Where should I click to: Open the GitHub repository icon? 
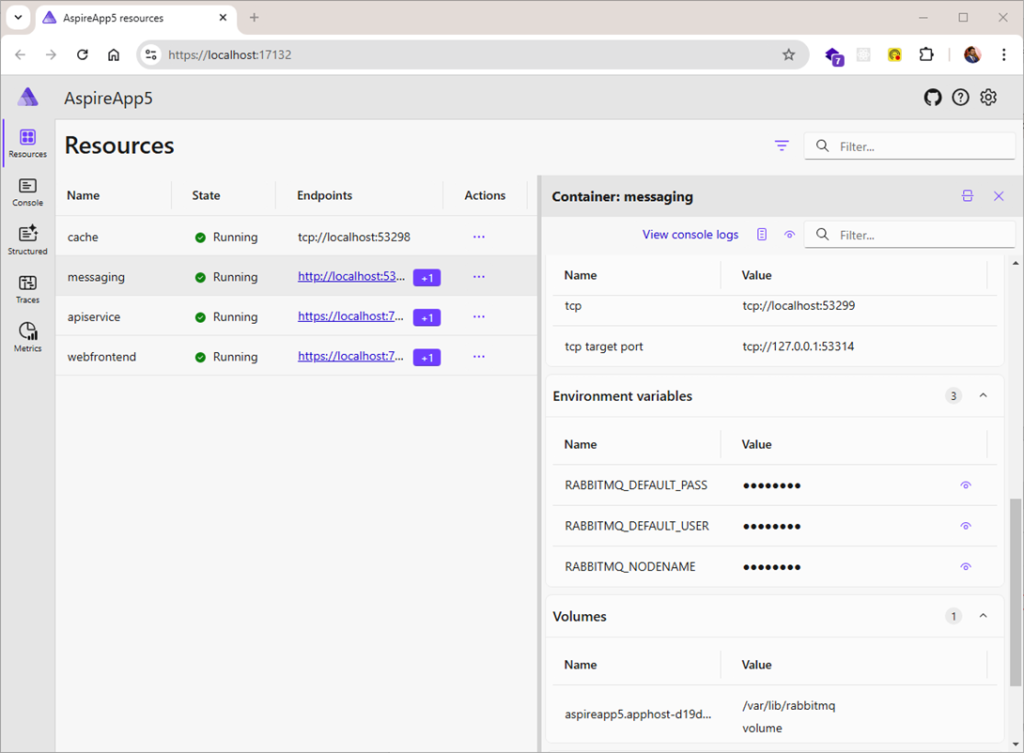[x=932, y=97]
